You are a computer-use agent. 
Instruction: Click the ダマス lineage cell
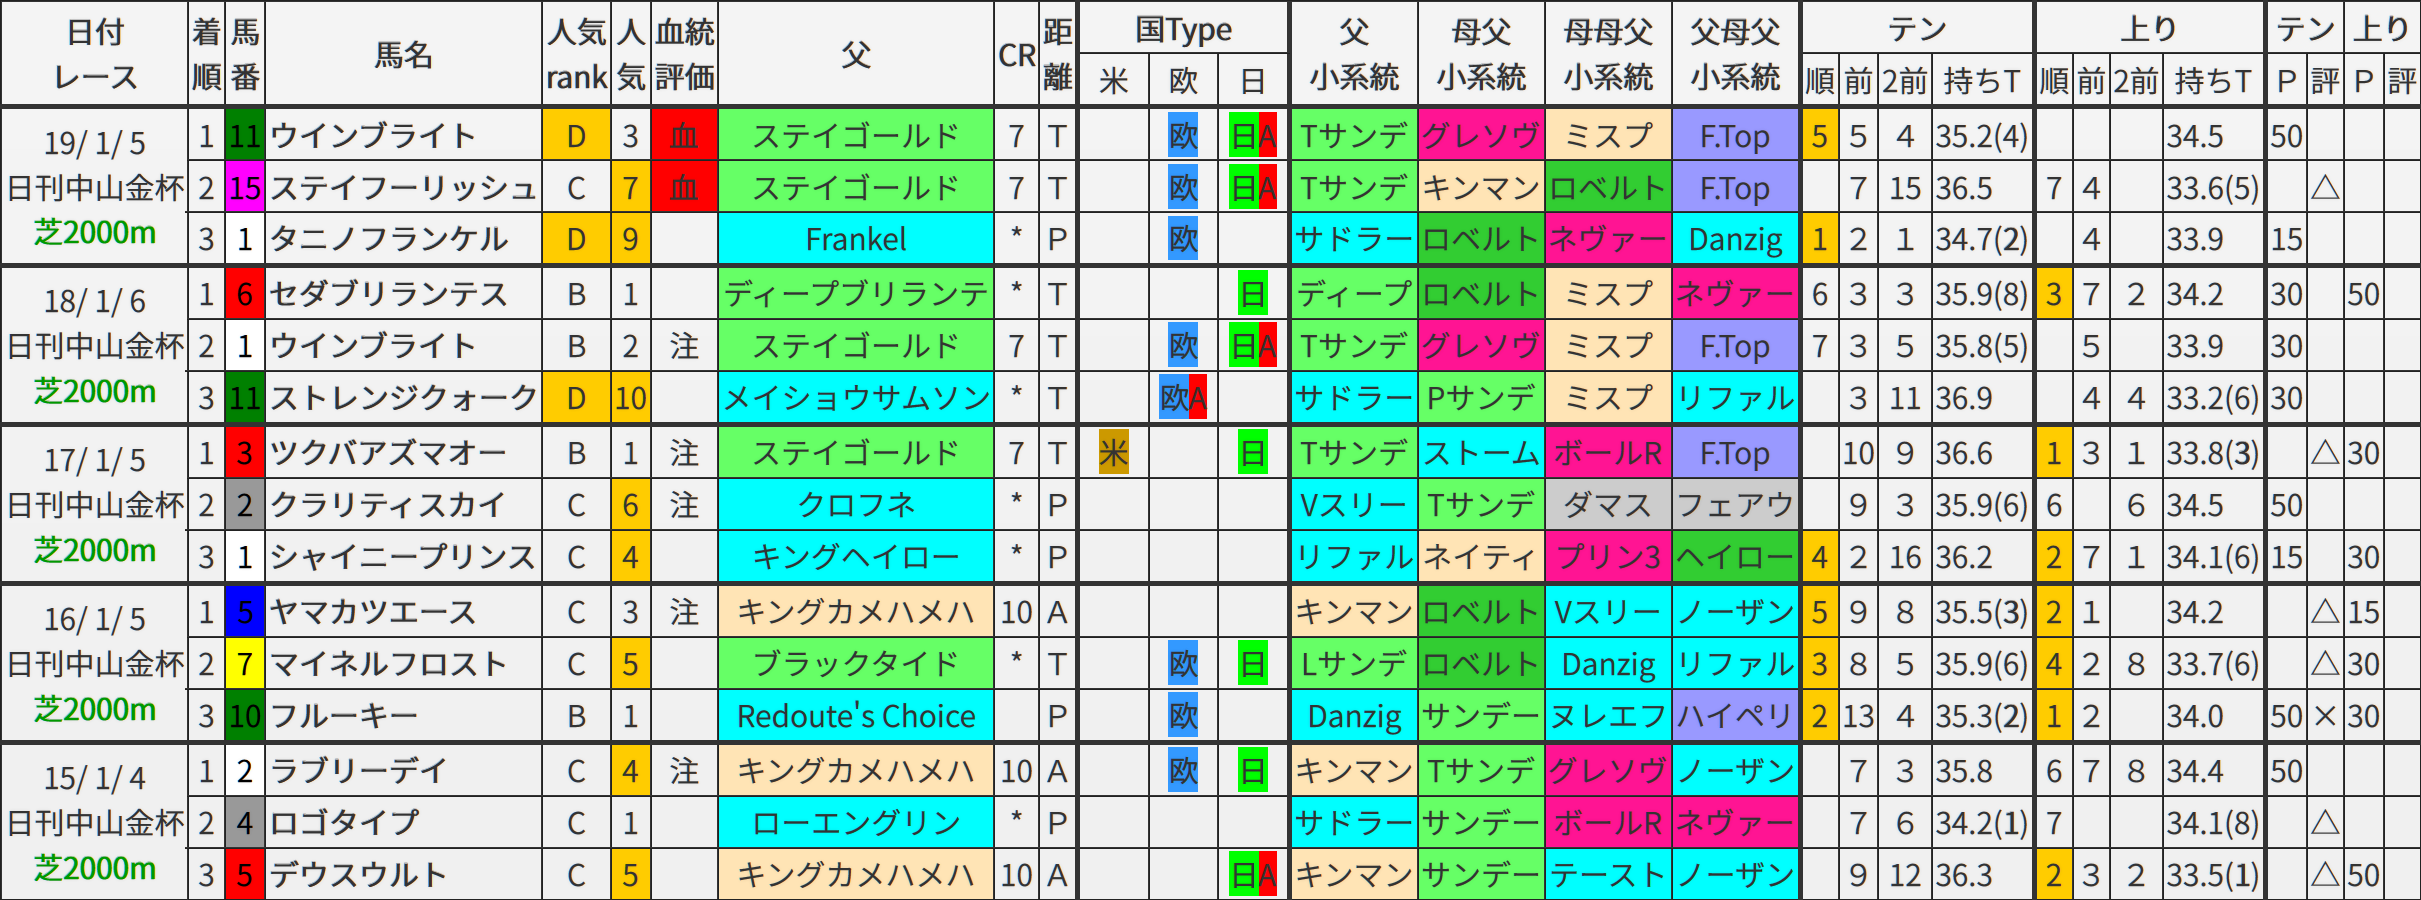(1608, 505)
